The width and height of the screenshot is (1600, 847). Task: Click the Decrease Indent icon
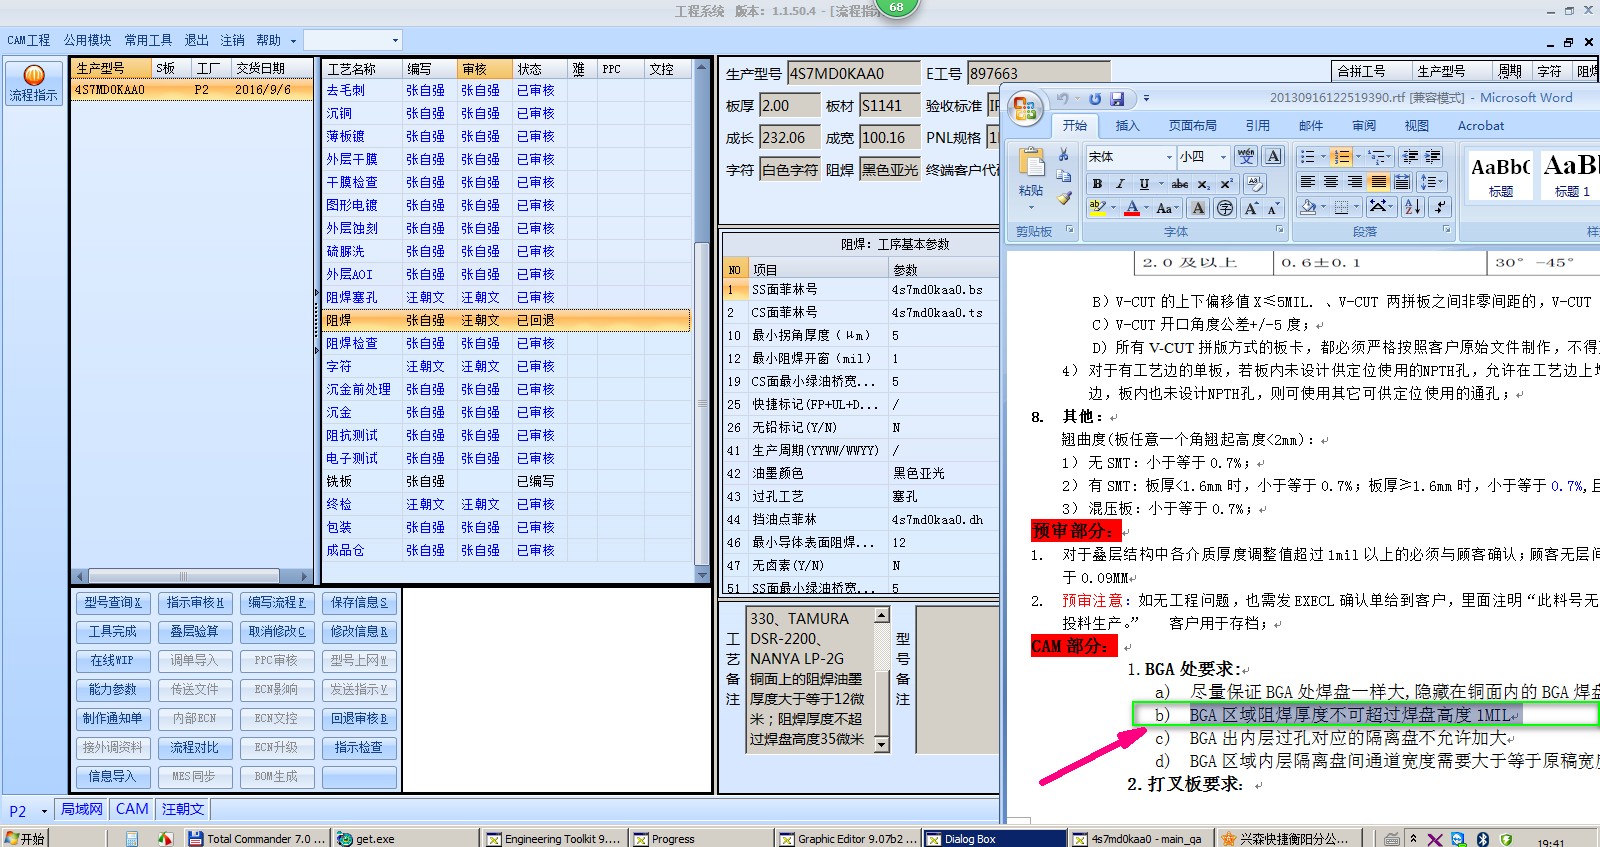tap(1410, 156)
